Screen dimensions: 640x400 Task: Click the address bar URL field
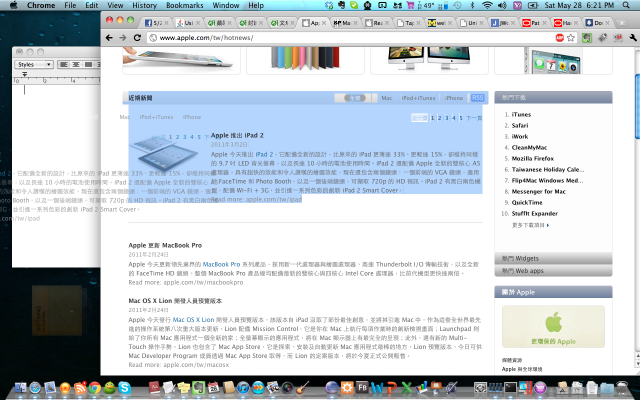pyautogui.click(x=350, y=38)
